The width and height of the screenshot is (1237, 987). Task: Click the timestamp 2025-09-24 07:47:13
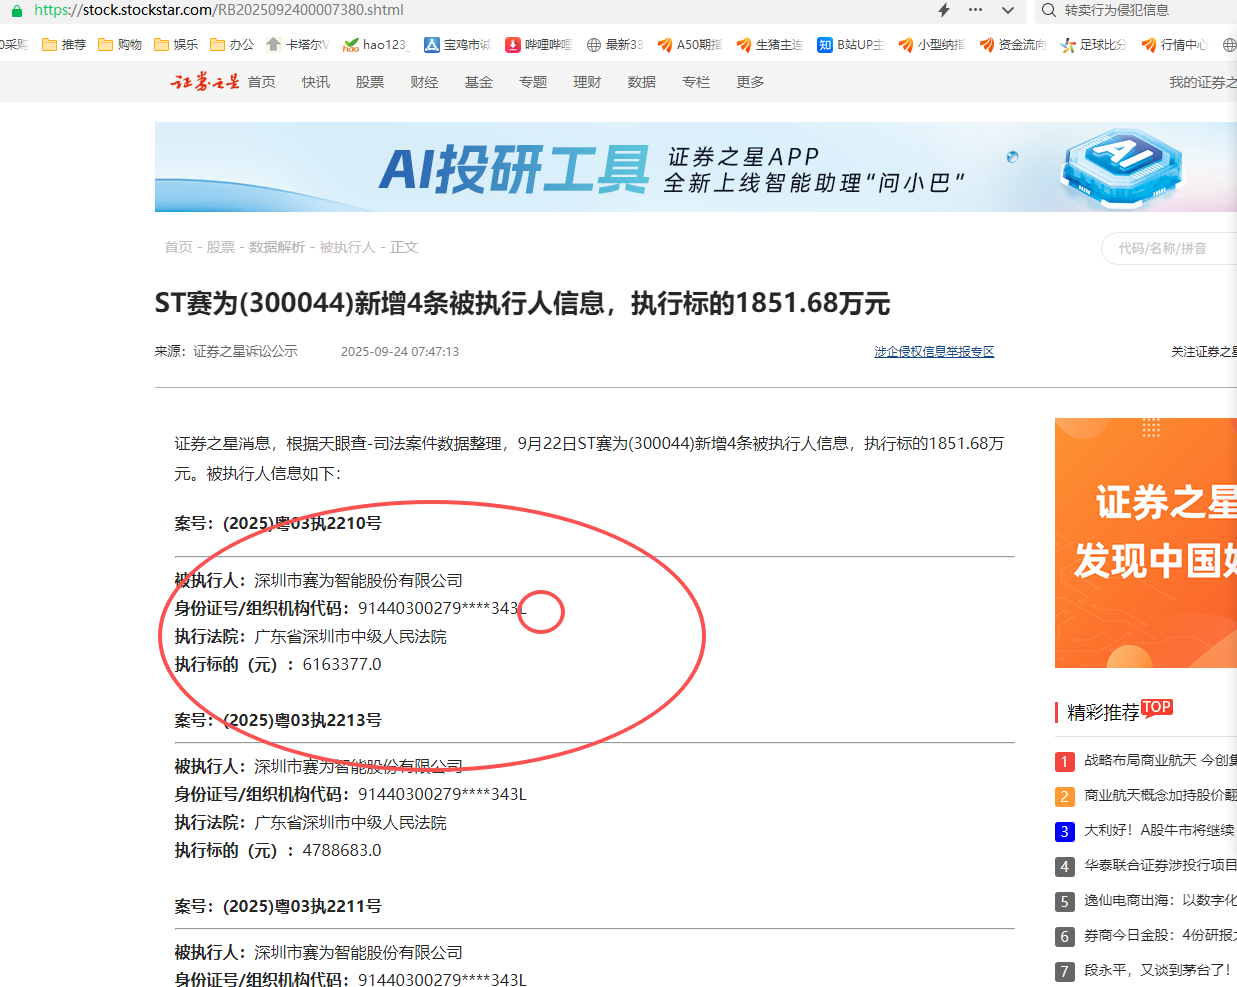tap(400, 352)
